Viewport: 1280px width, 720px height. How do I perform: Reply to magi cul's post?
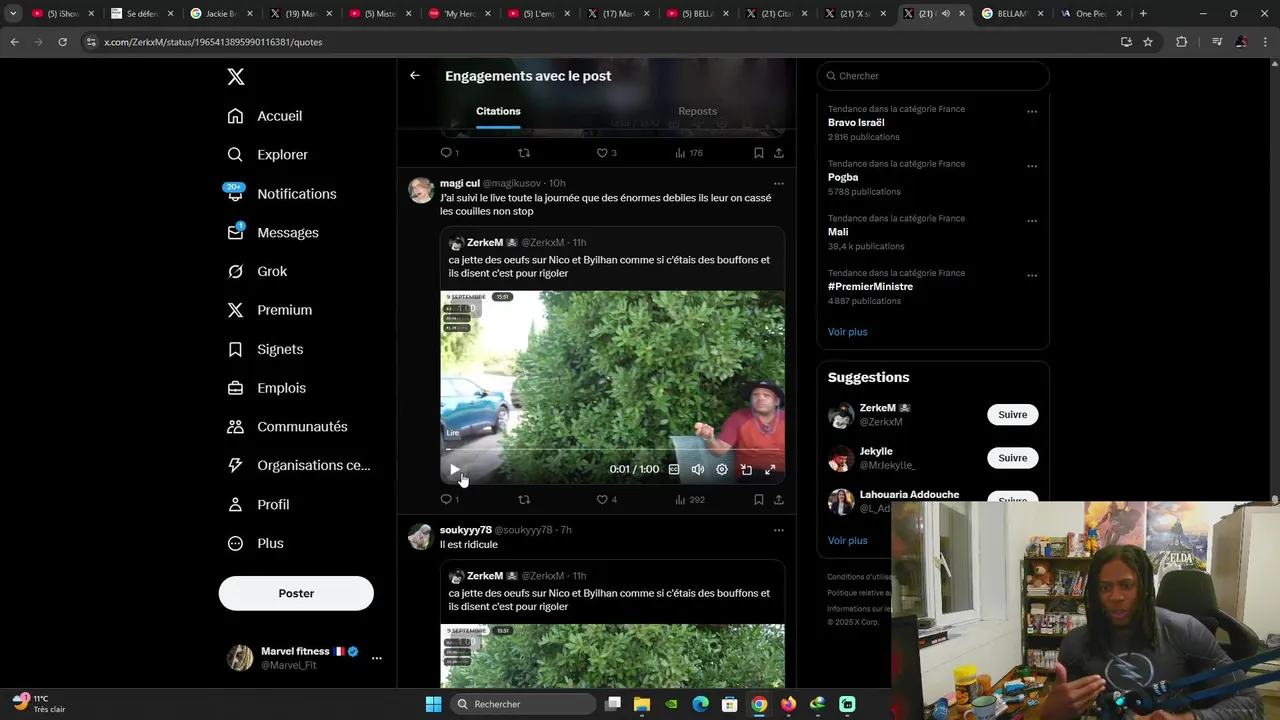450,499
